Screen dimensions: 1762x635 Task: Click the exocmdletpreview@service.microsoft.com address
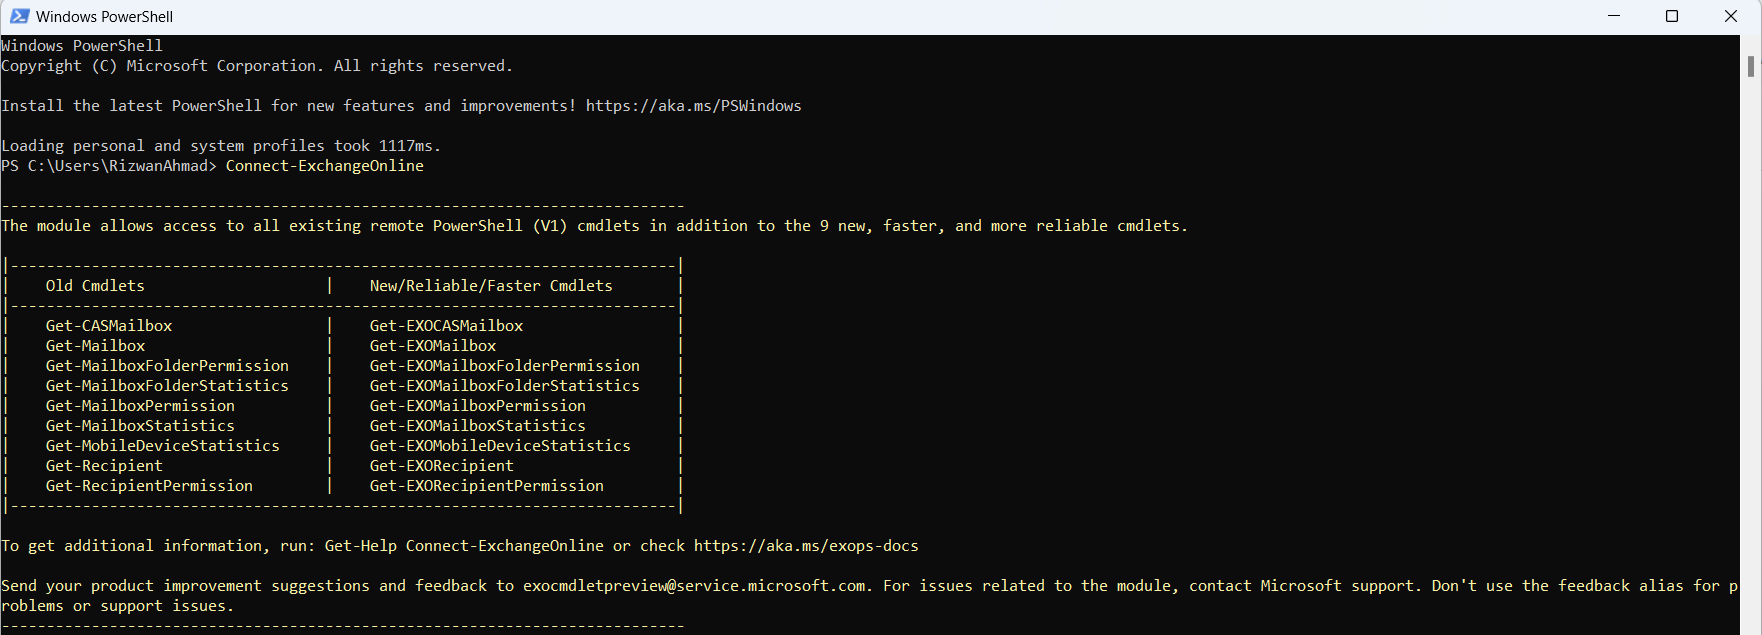(x=695, y=586)
